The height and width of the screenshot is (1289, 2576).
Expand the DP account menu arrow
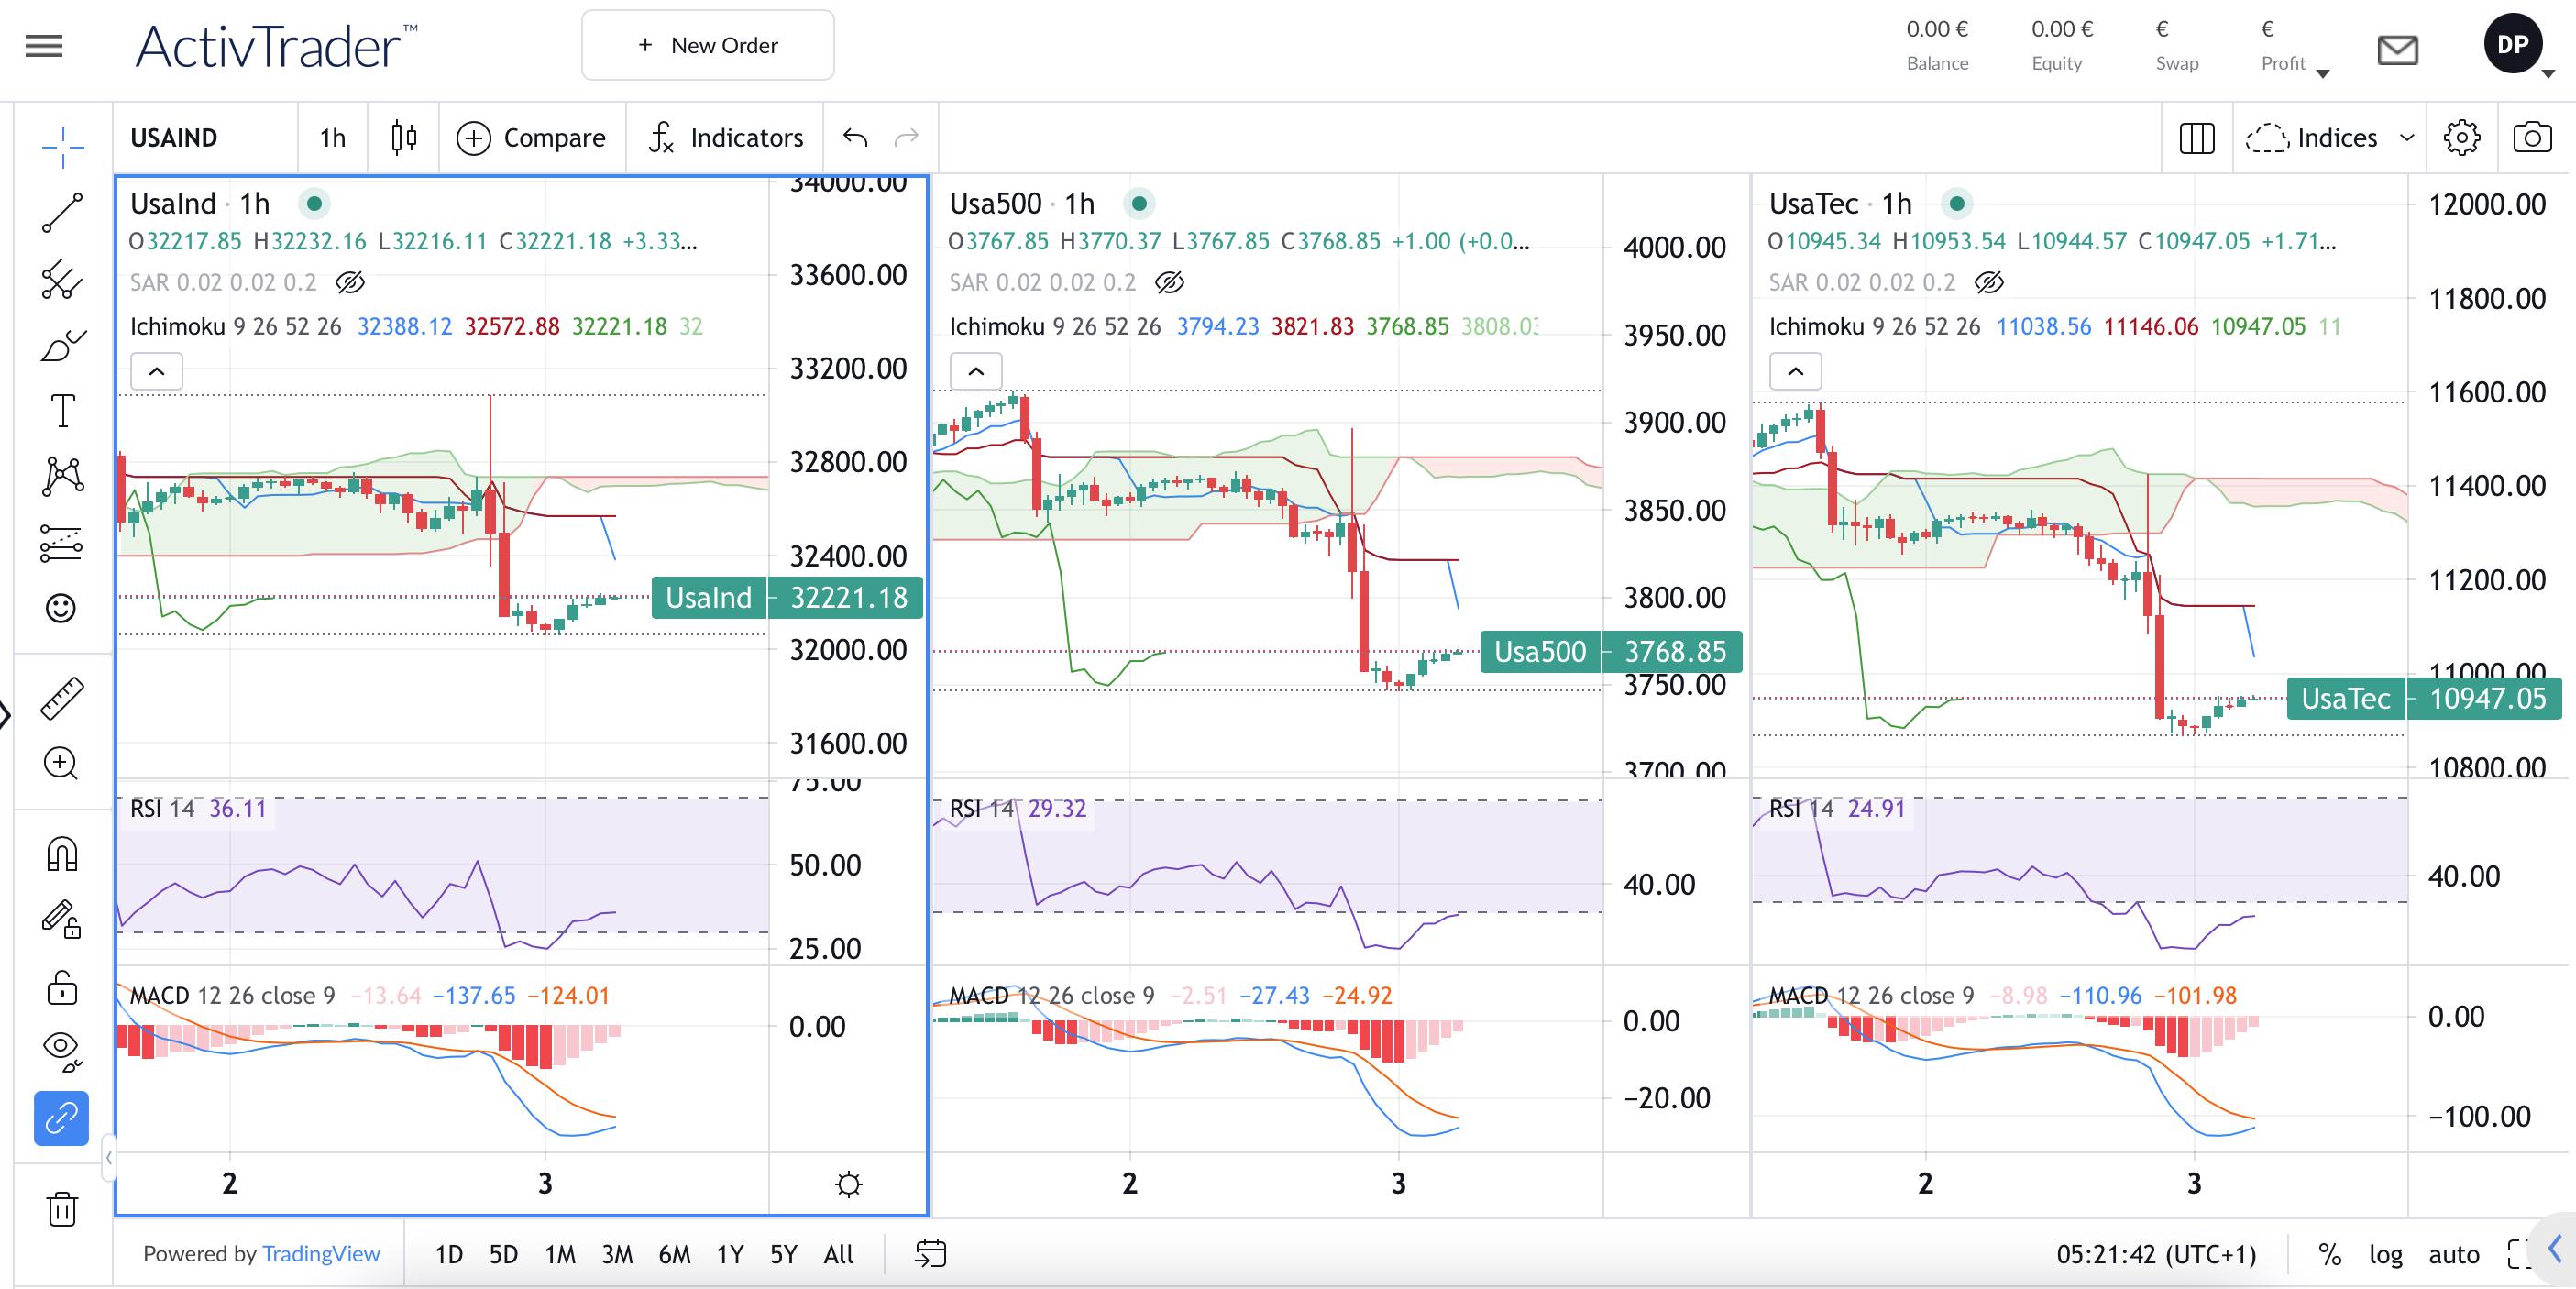click(2548, 73)
